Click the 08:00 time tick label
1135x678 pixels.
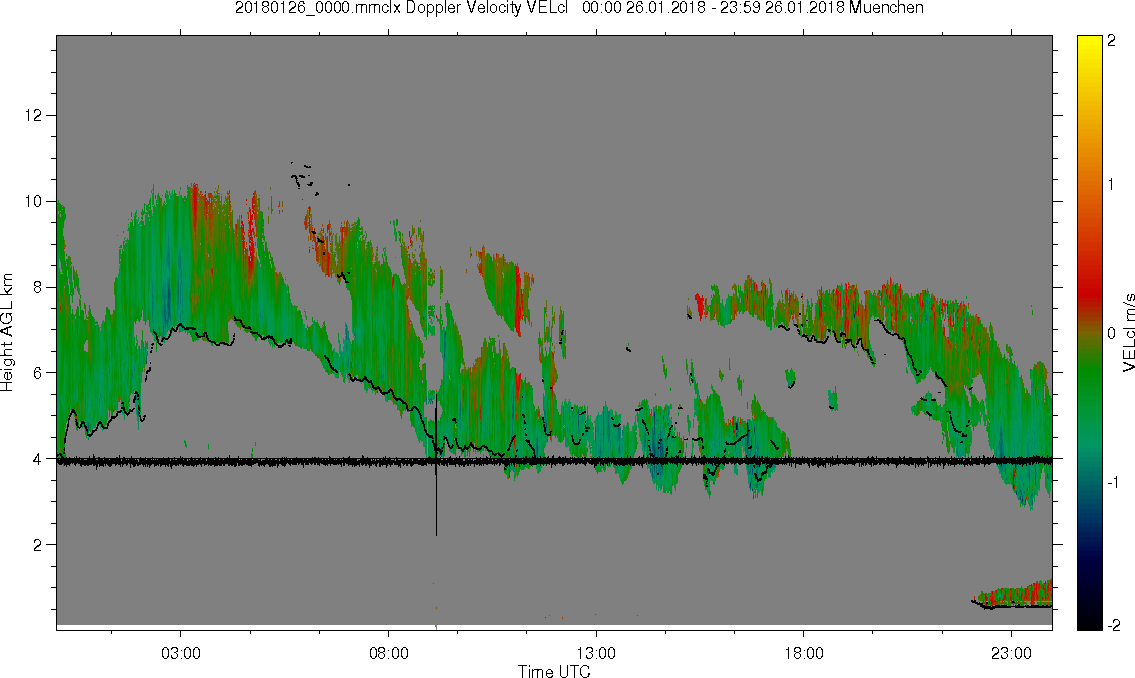click(x=389, y=653)
